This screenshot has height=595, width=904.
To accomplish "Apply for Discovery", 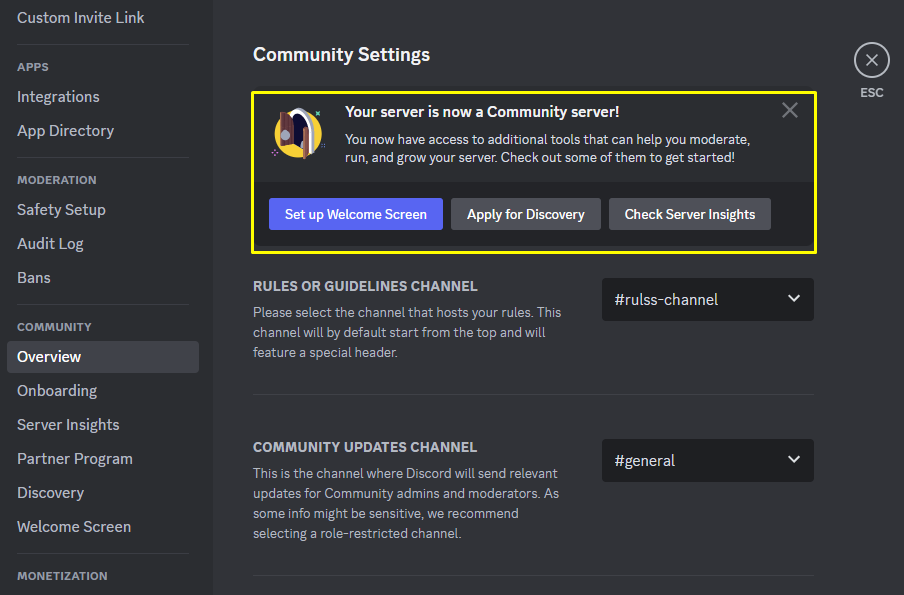I will (525, 214).
